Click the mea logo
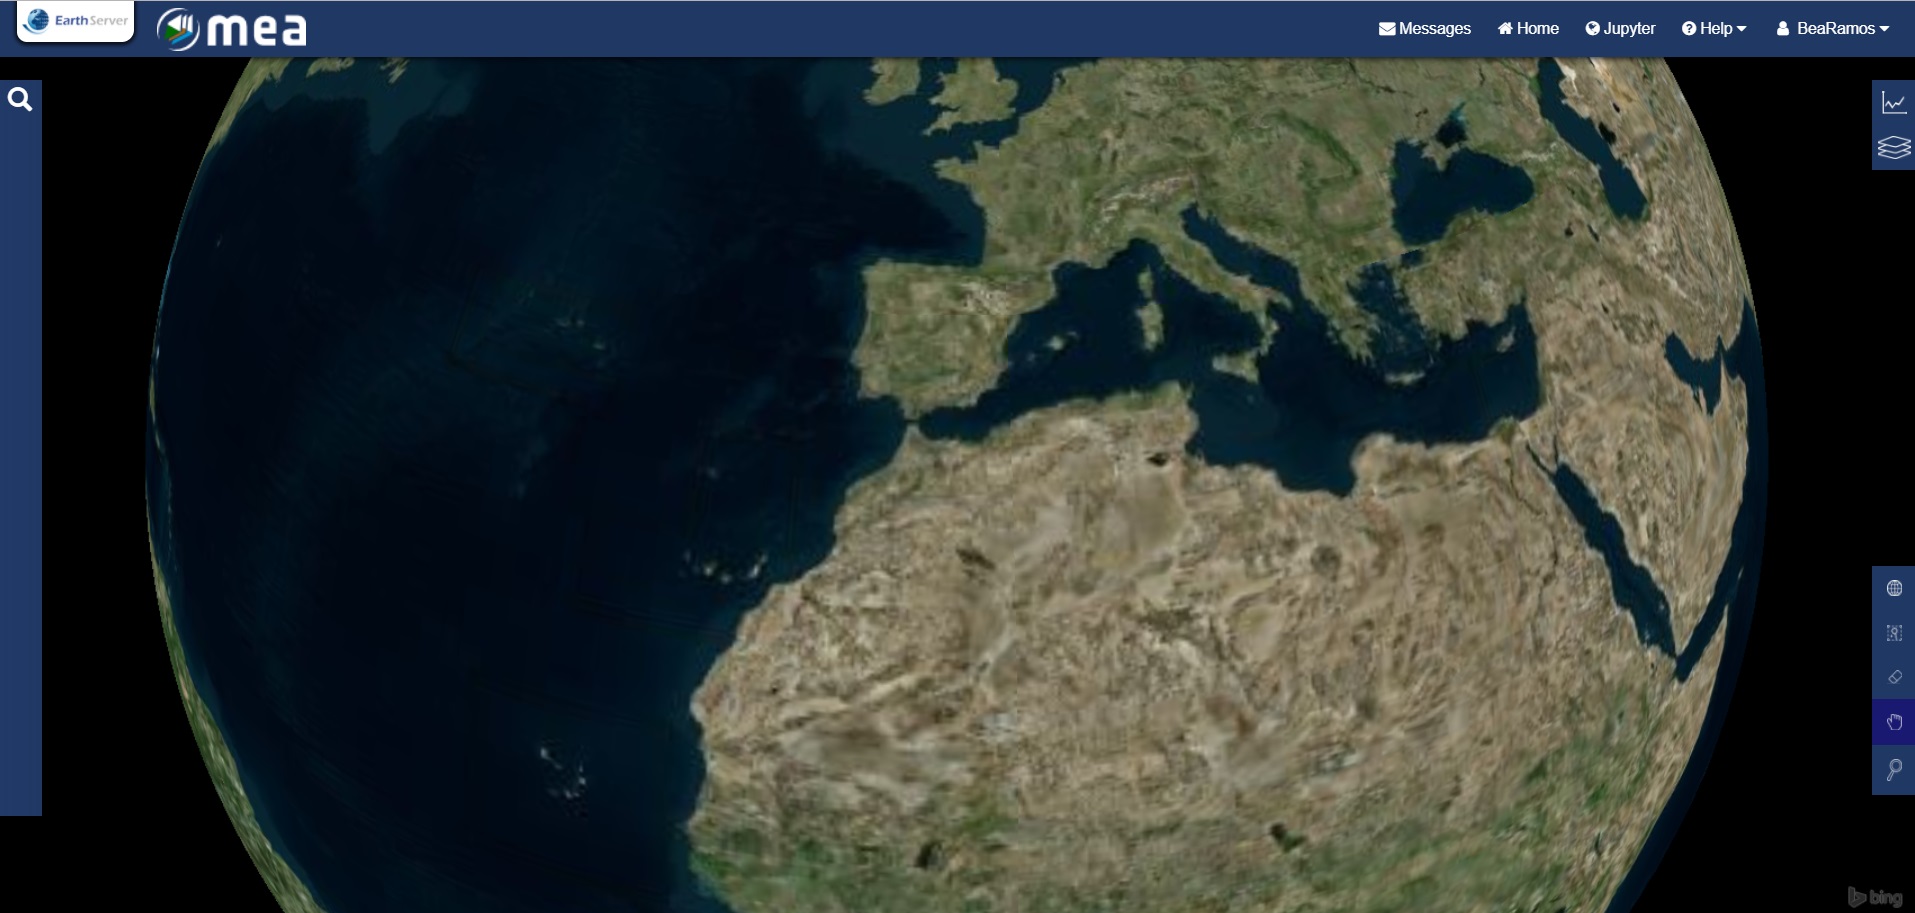This screenshot has height=913, width=1915. (232, 29)
